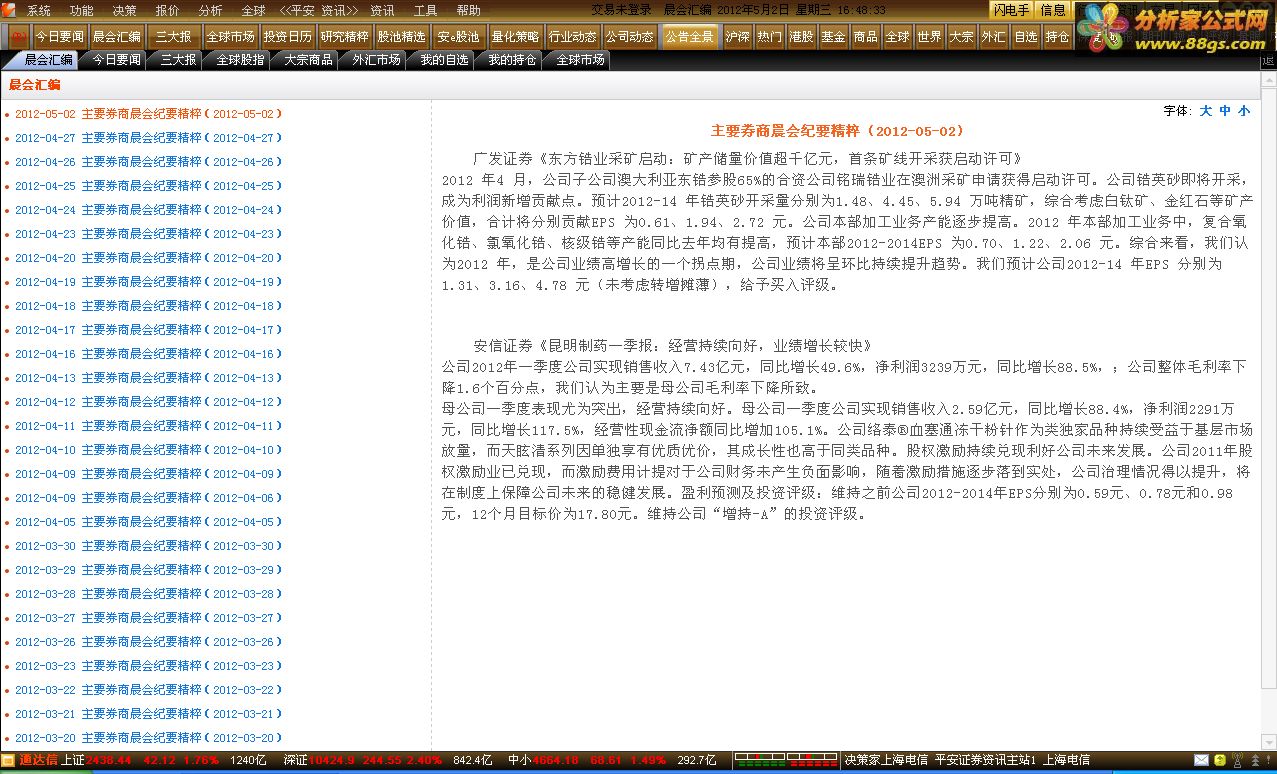Open the 2012-03-30 晨会纪要 entry
This screenshot has width=1277, height=774.
coord(148,546)
